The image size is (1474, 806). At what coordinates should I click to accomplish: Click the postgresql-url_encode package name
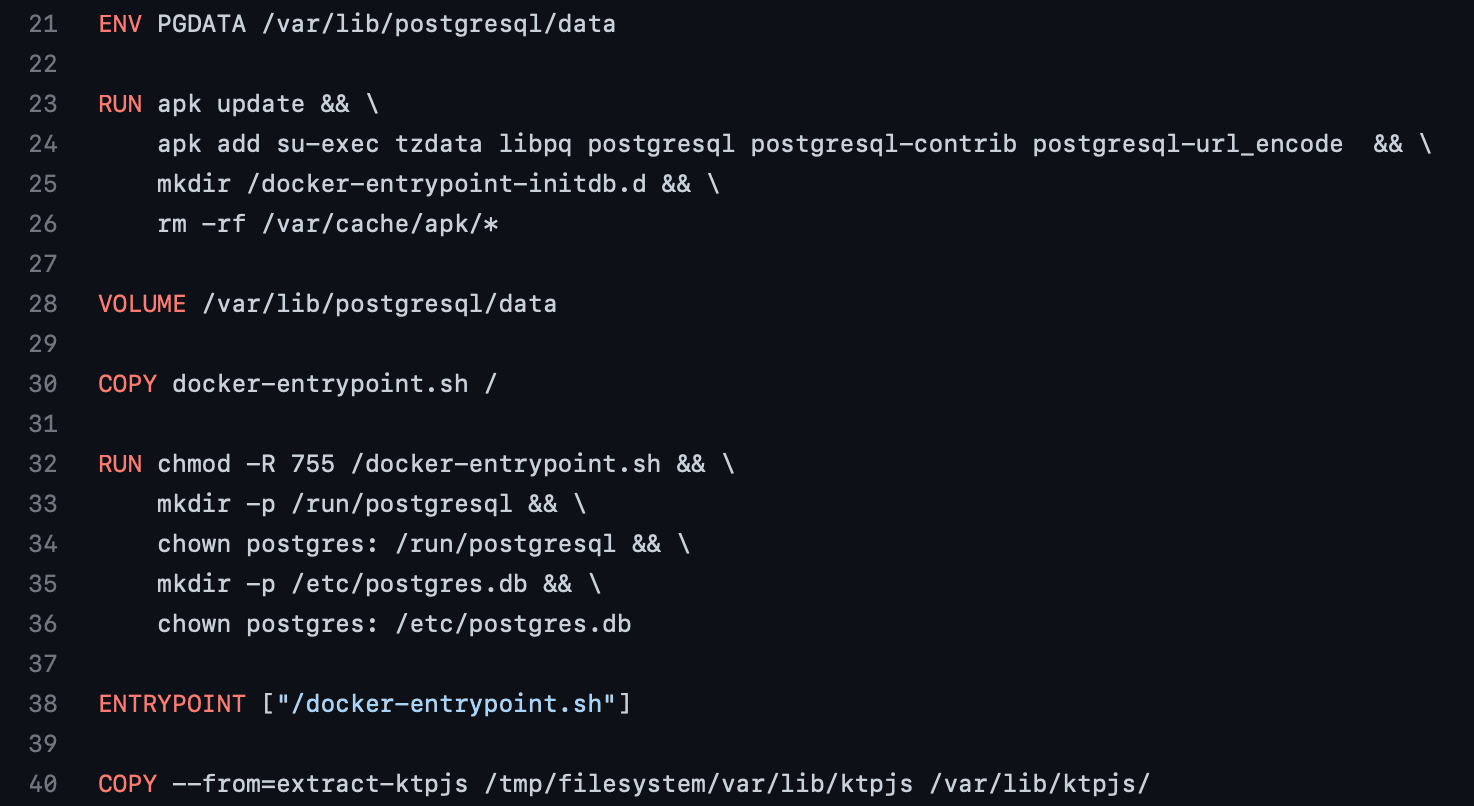1187,144
